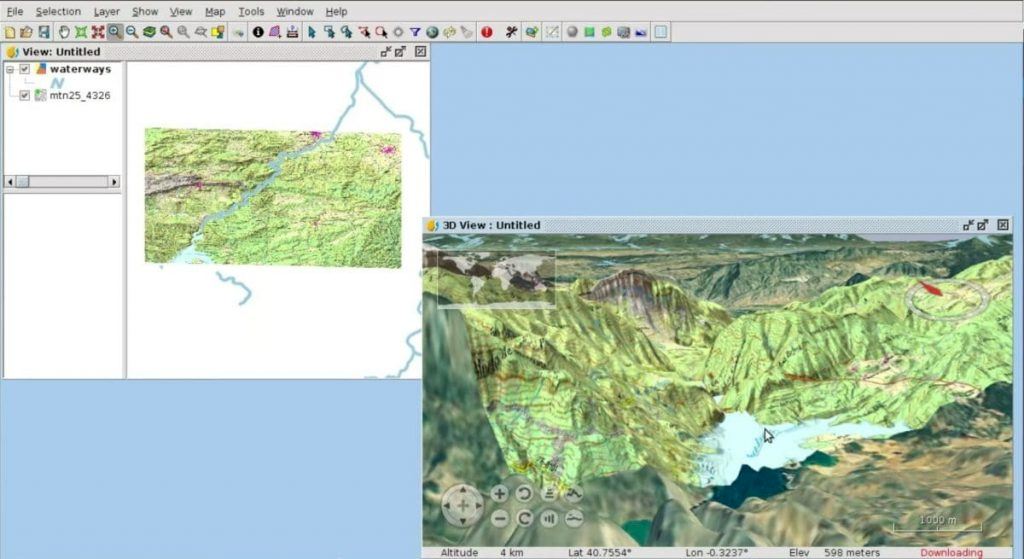1024x559 pixels.
Task: Toggle visibility of mtn25_4326 layer
Action: pyautogui.click(x=25, y=96)
